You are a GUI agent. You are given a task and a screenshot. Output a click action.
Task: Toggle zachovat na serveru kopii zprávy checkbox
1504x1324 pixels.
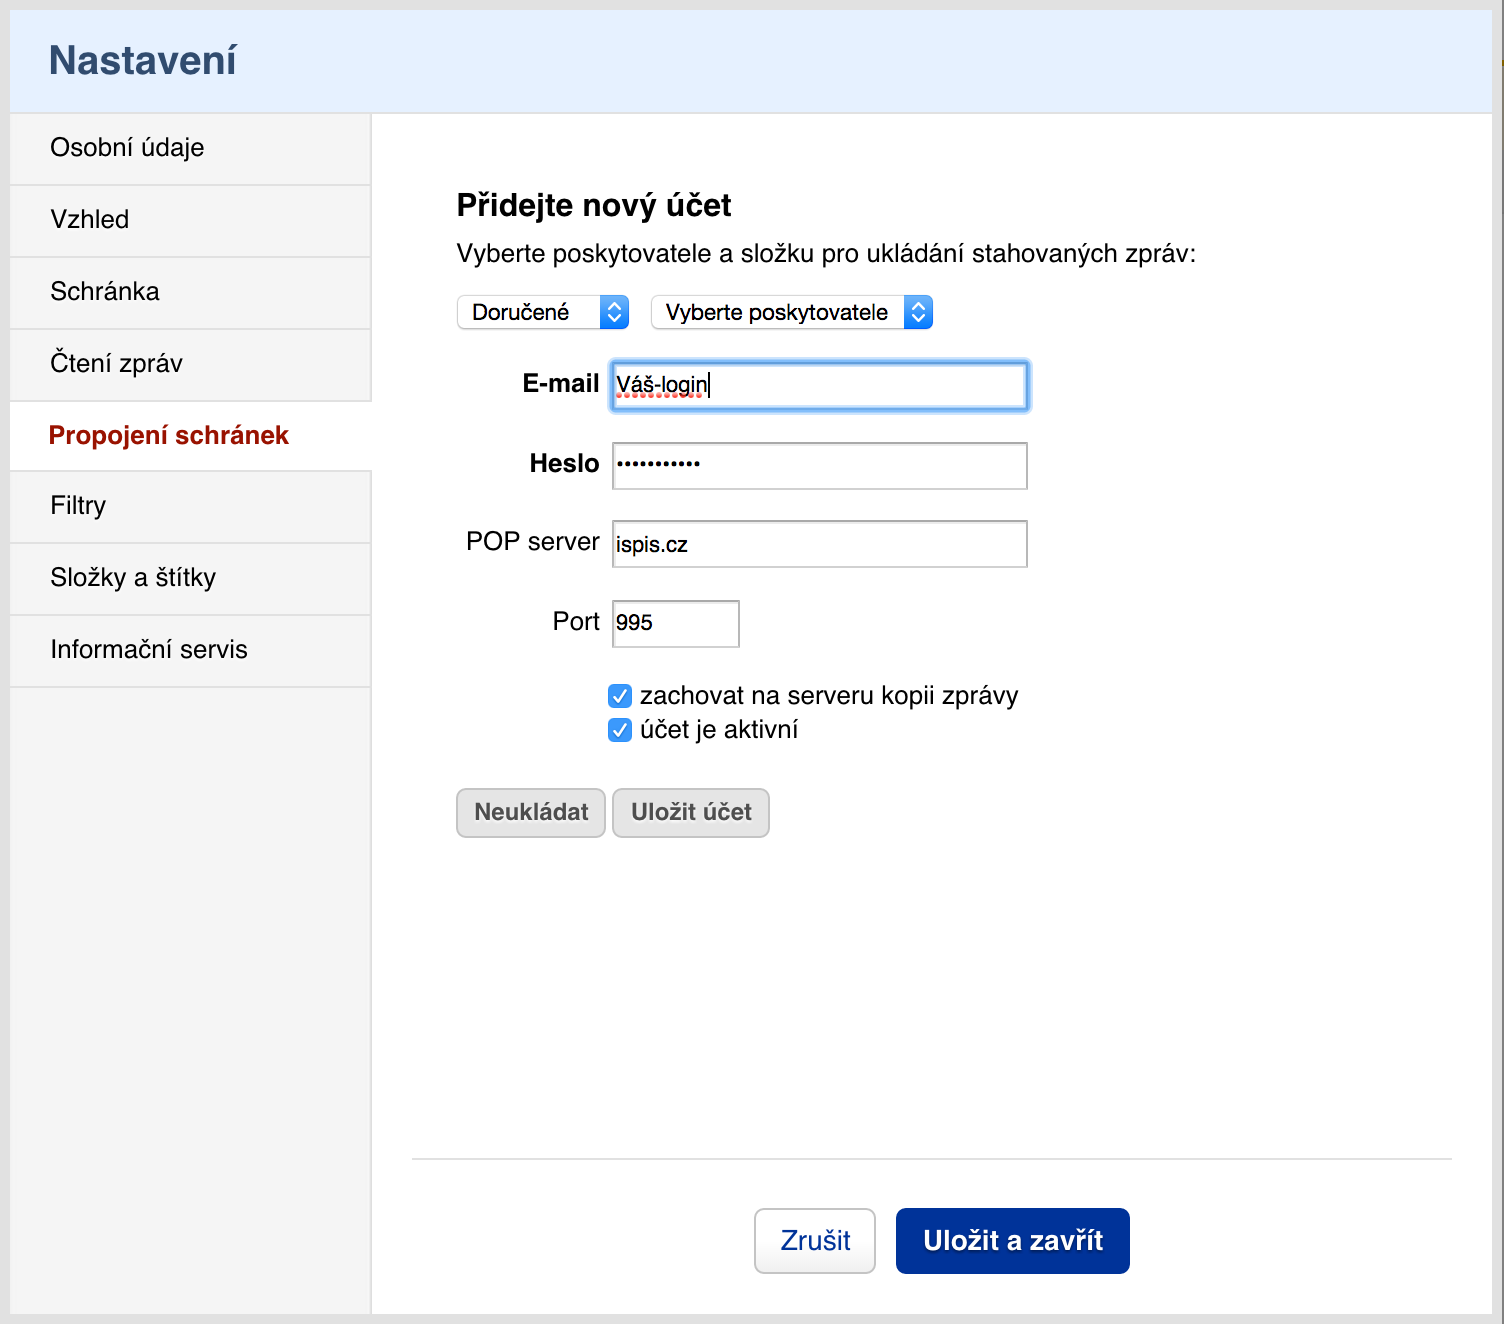click(620, 696)
